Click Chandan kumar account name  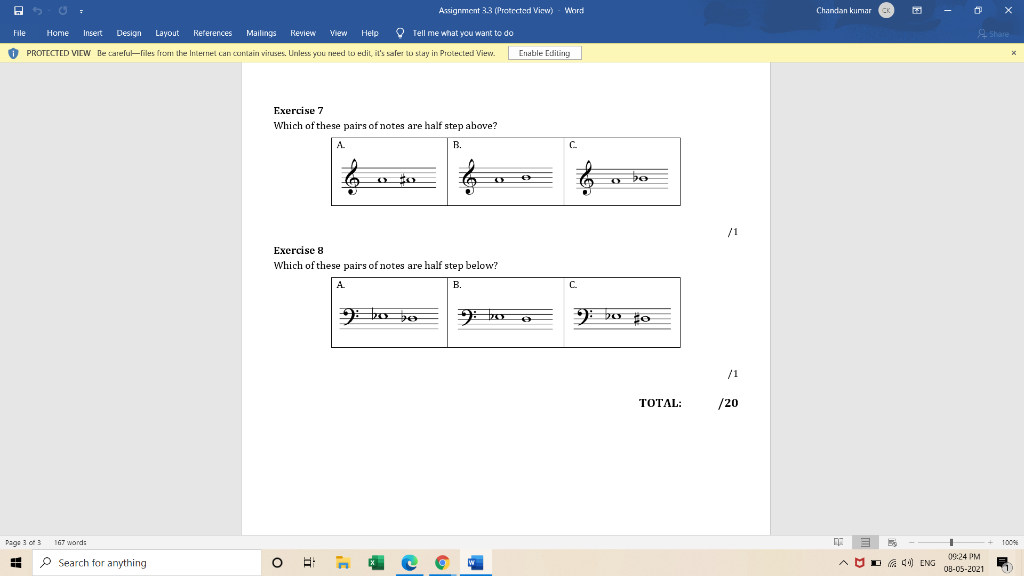coord(843,10)
